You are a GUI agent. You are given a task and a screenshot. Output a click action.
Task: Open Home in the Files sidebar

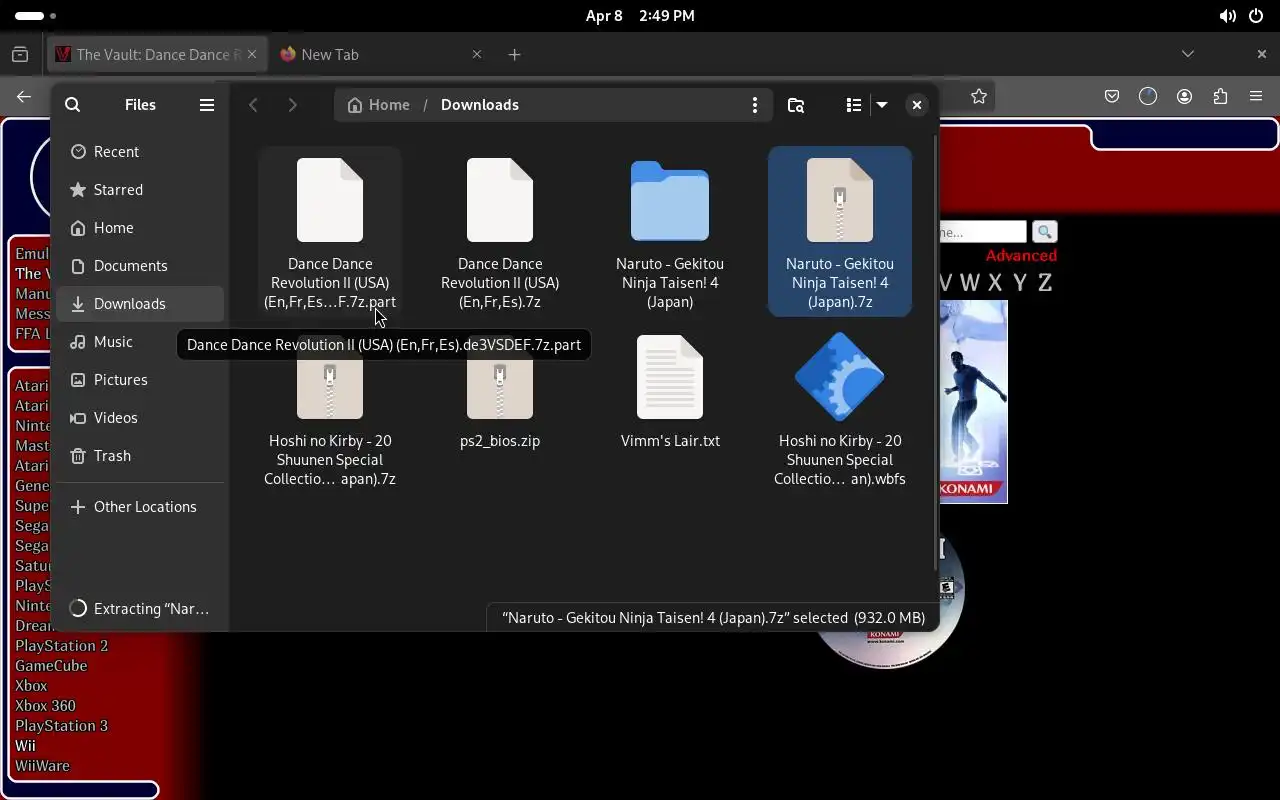(x=140, y=228)
